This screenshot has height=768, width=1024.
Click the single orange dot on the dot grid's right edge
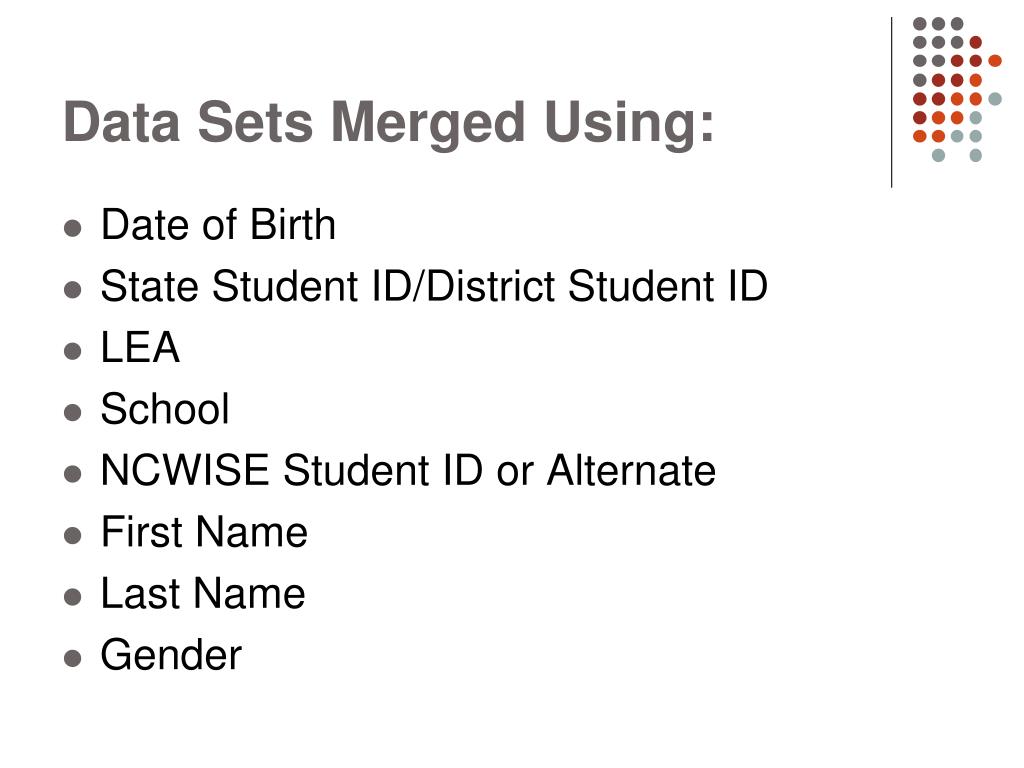tap(995, 61)
